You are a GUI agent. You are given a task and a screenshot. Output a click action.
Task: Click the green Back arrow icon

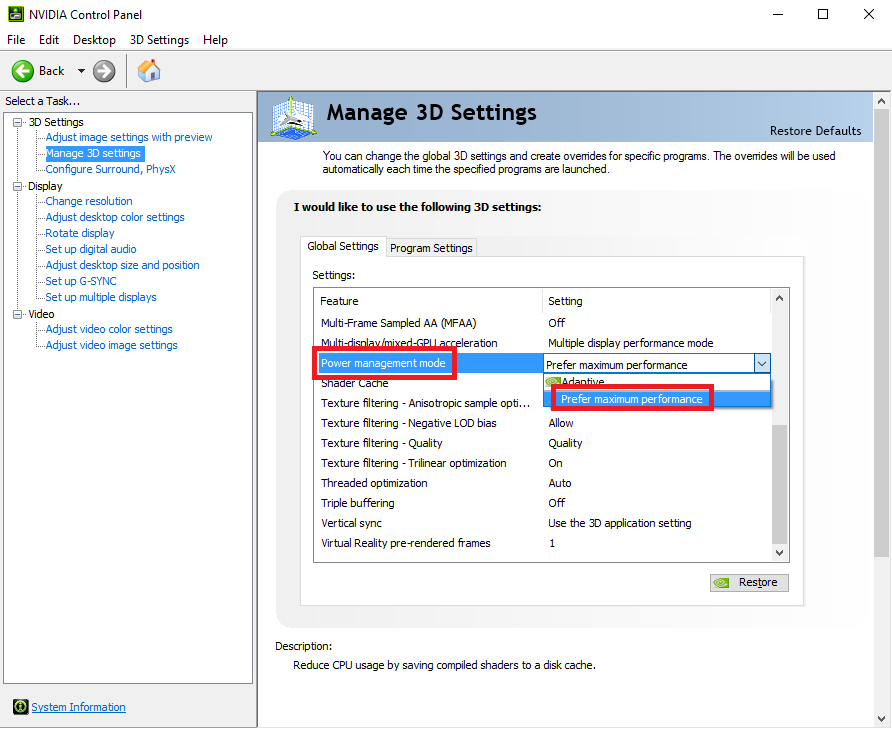click(23, 71)
